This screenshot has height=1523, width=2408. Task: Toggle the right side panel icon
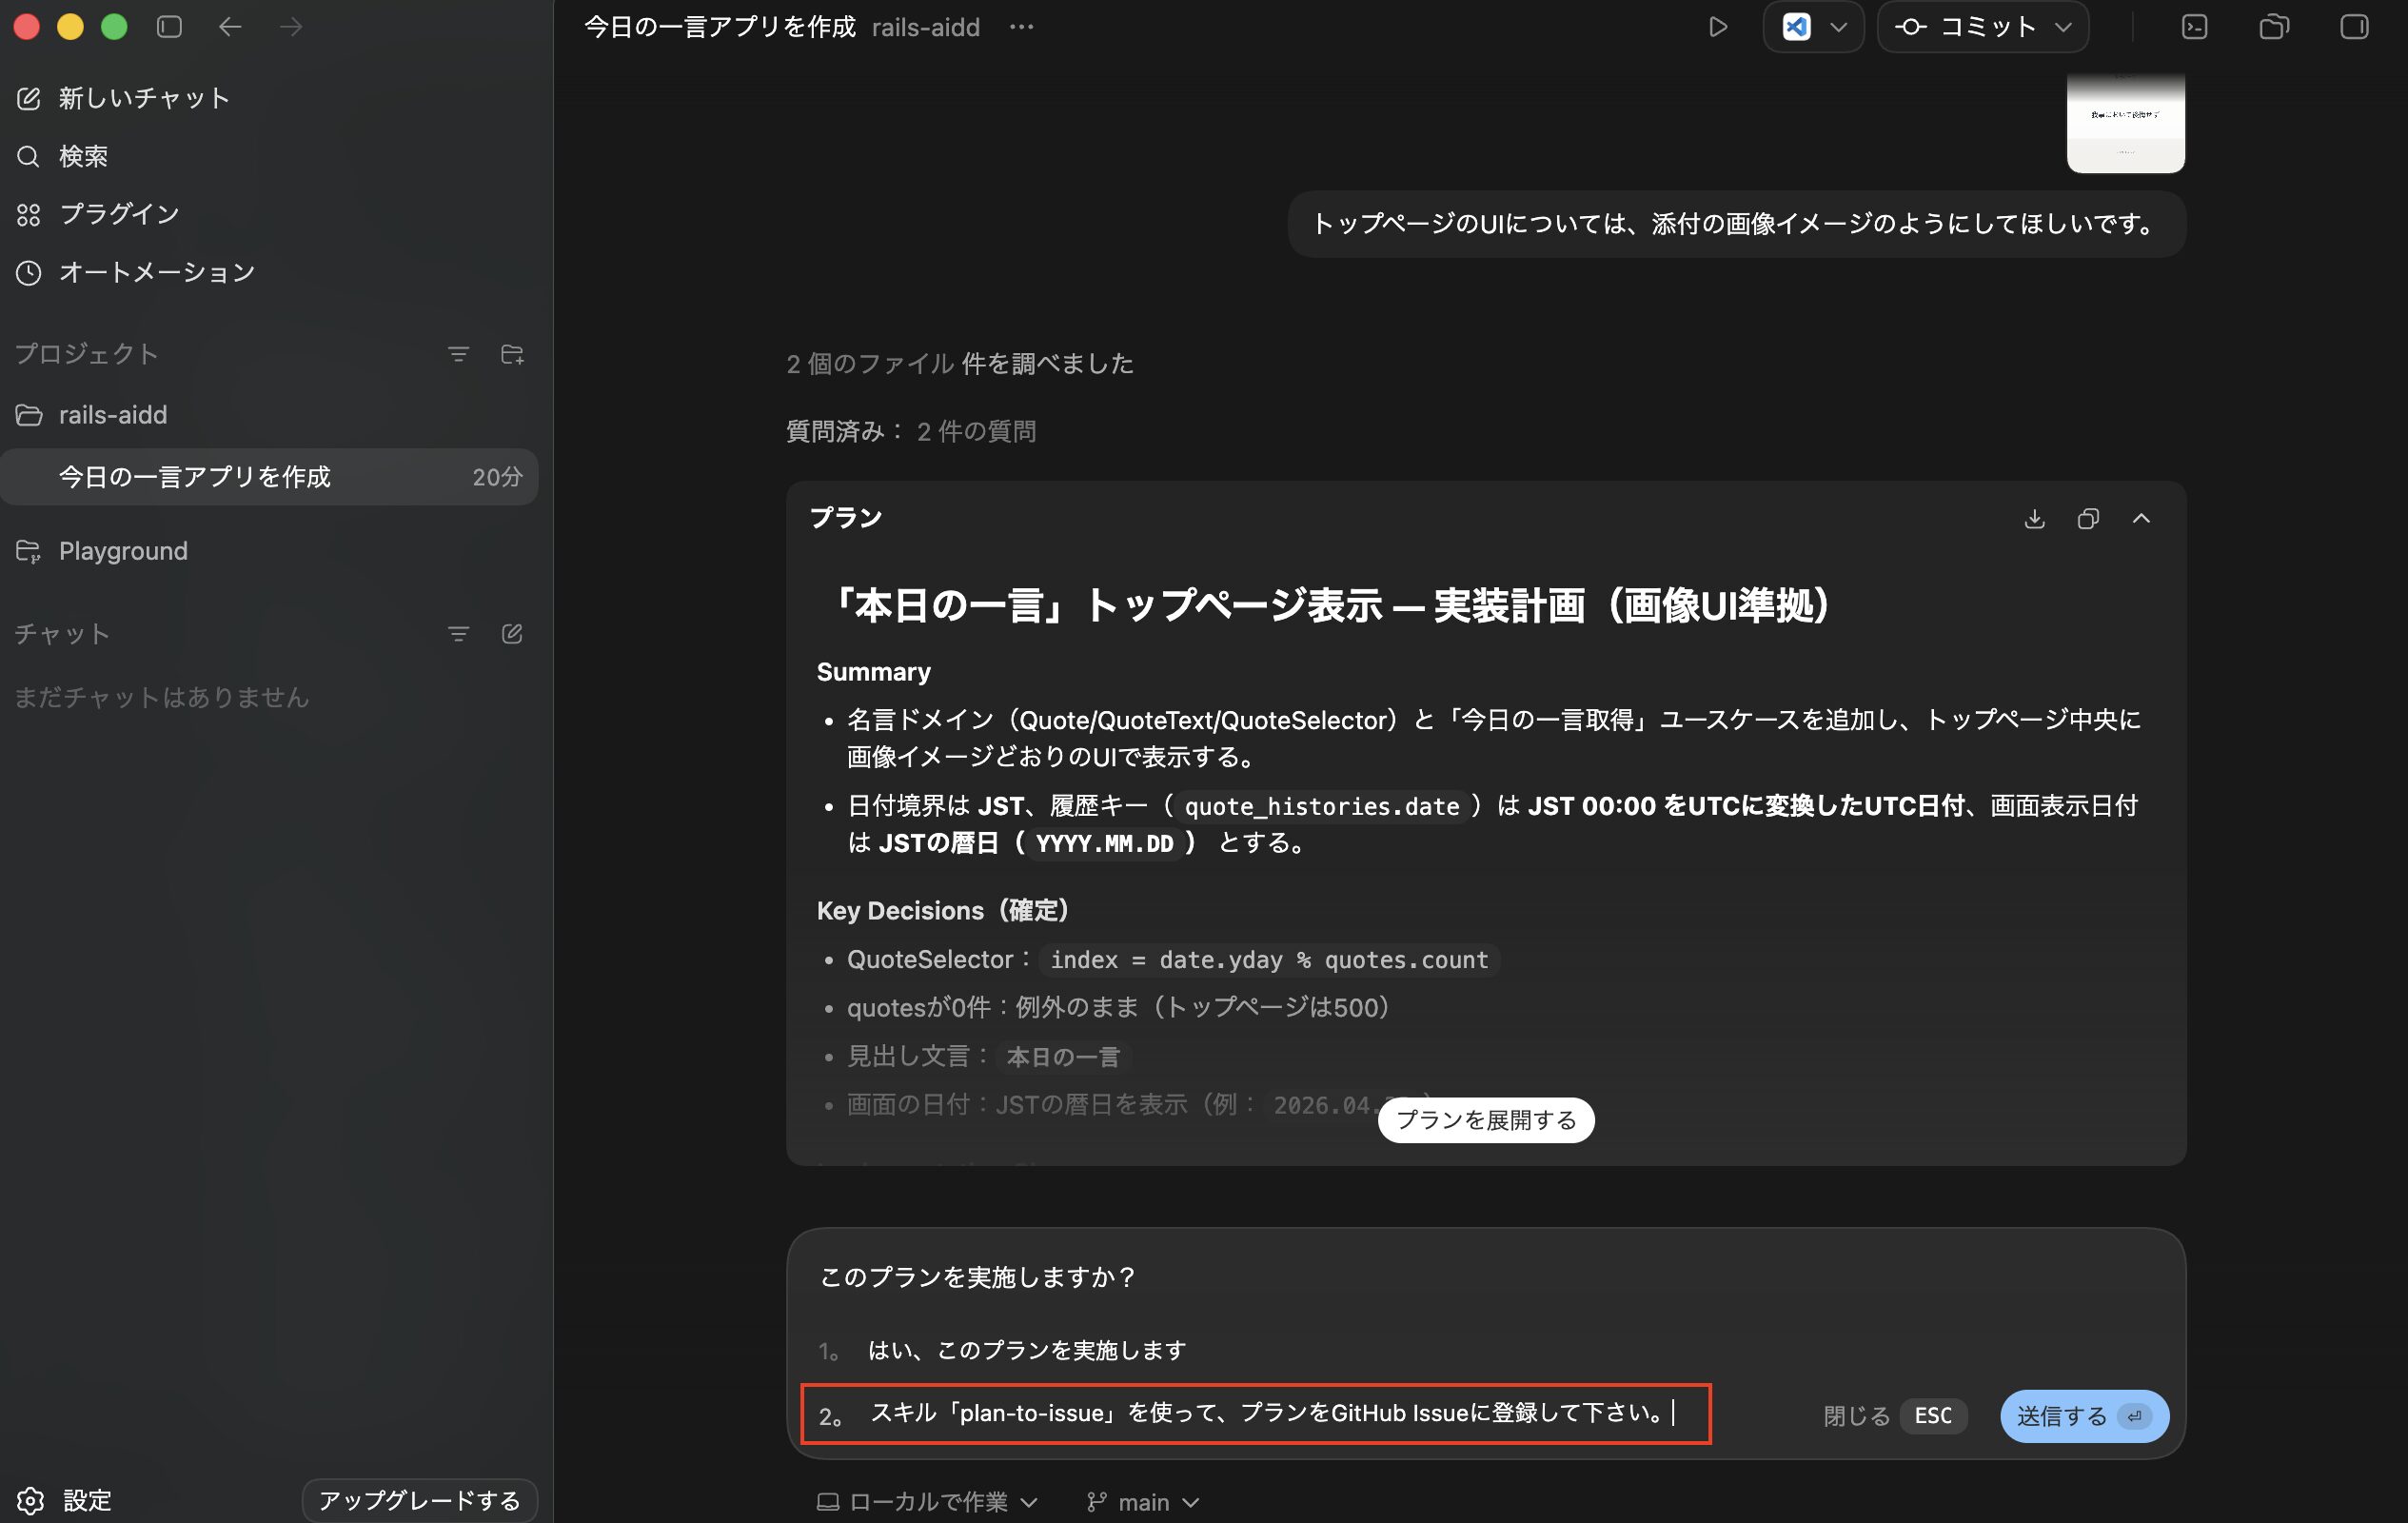click(2354, 27)
